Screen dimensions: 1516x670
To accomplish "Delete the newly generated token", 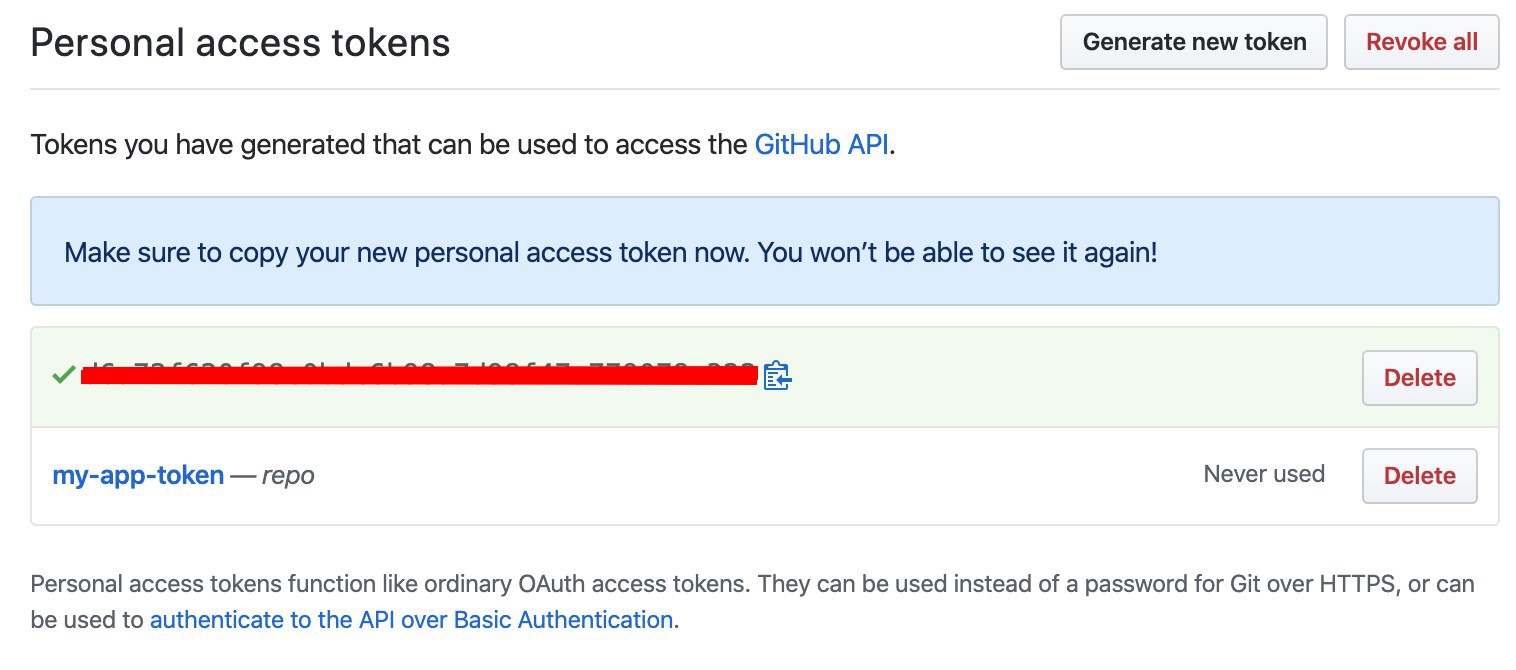I will coord(1419,378).
